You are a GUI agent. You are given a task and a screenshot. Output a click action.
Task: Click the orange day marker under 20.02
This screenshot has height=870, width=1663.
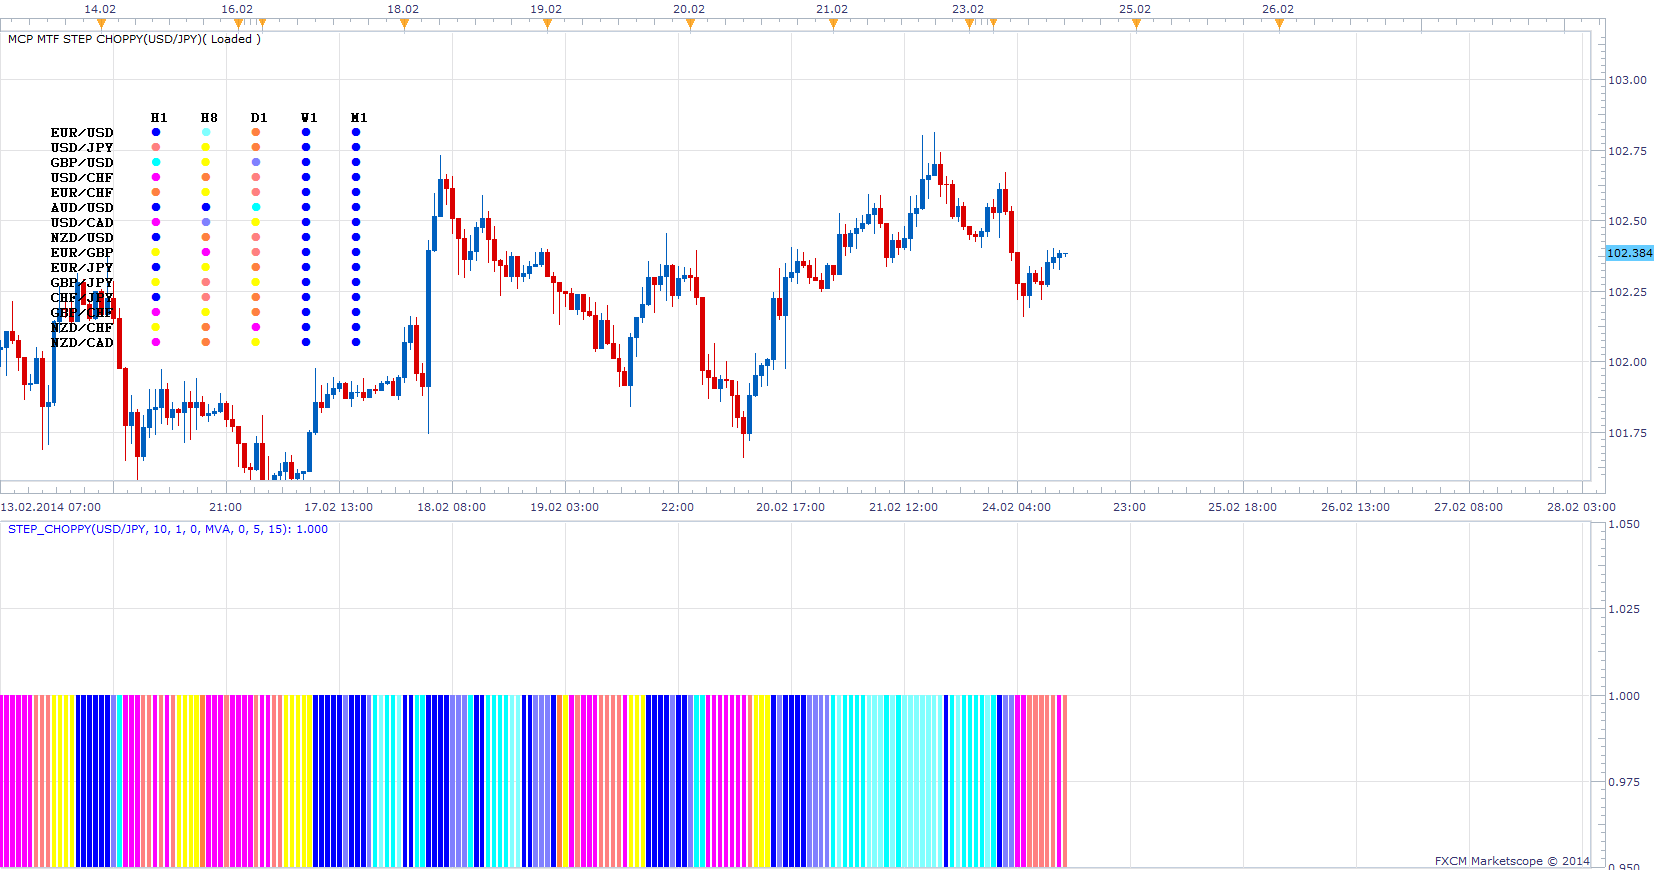coord(690,24)
